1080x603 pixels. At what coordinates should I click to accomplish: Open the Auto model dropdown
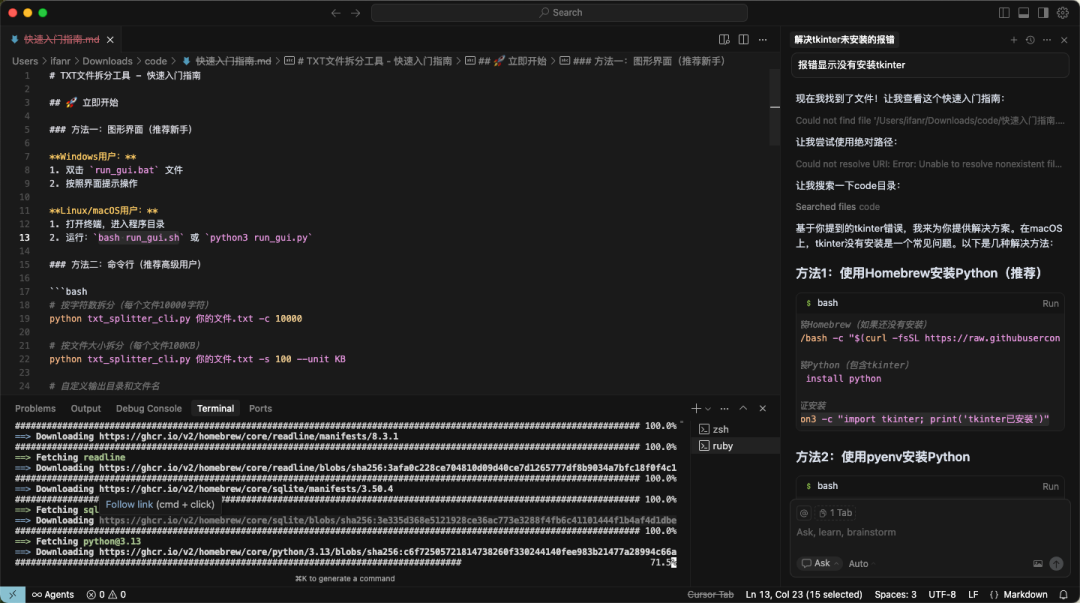click(862, 563)
